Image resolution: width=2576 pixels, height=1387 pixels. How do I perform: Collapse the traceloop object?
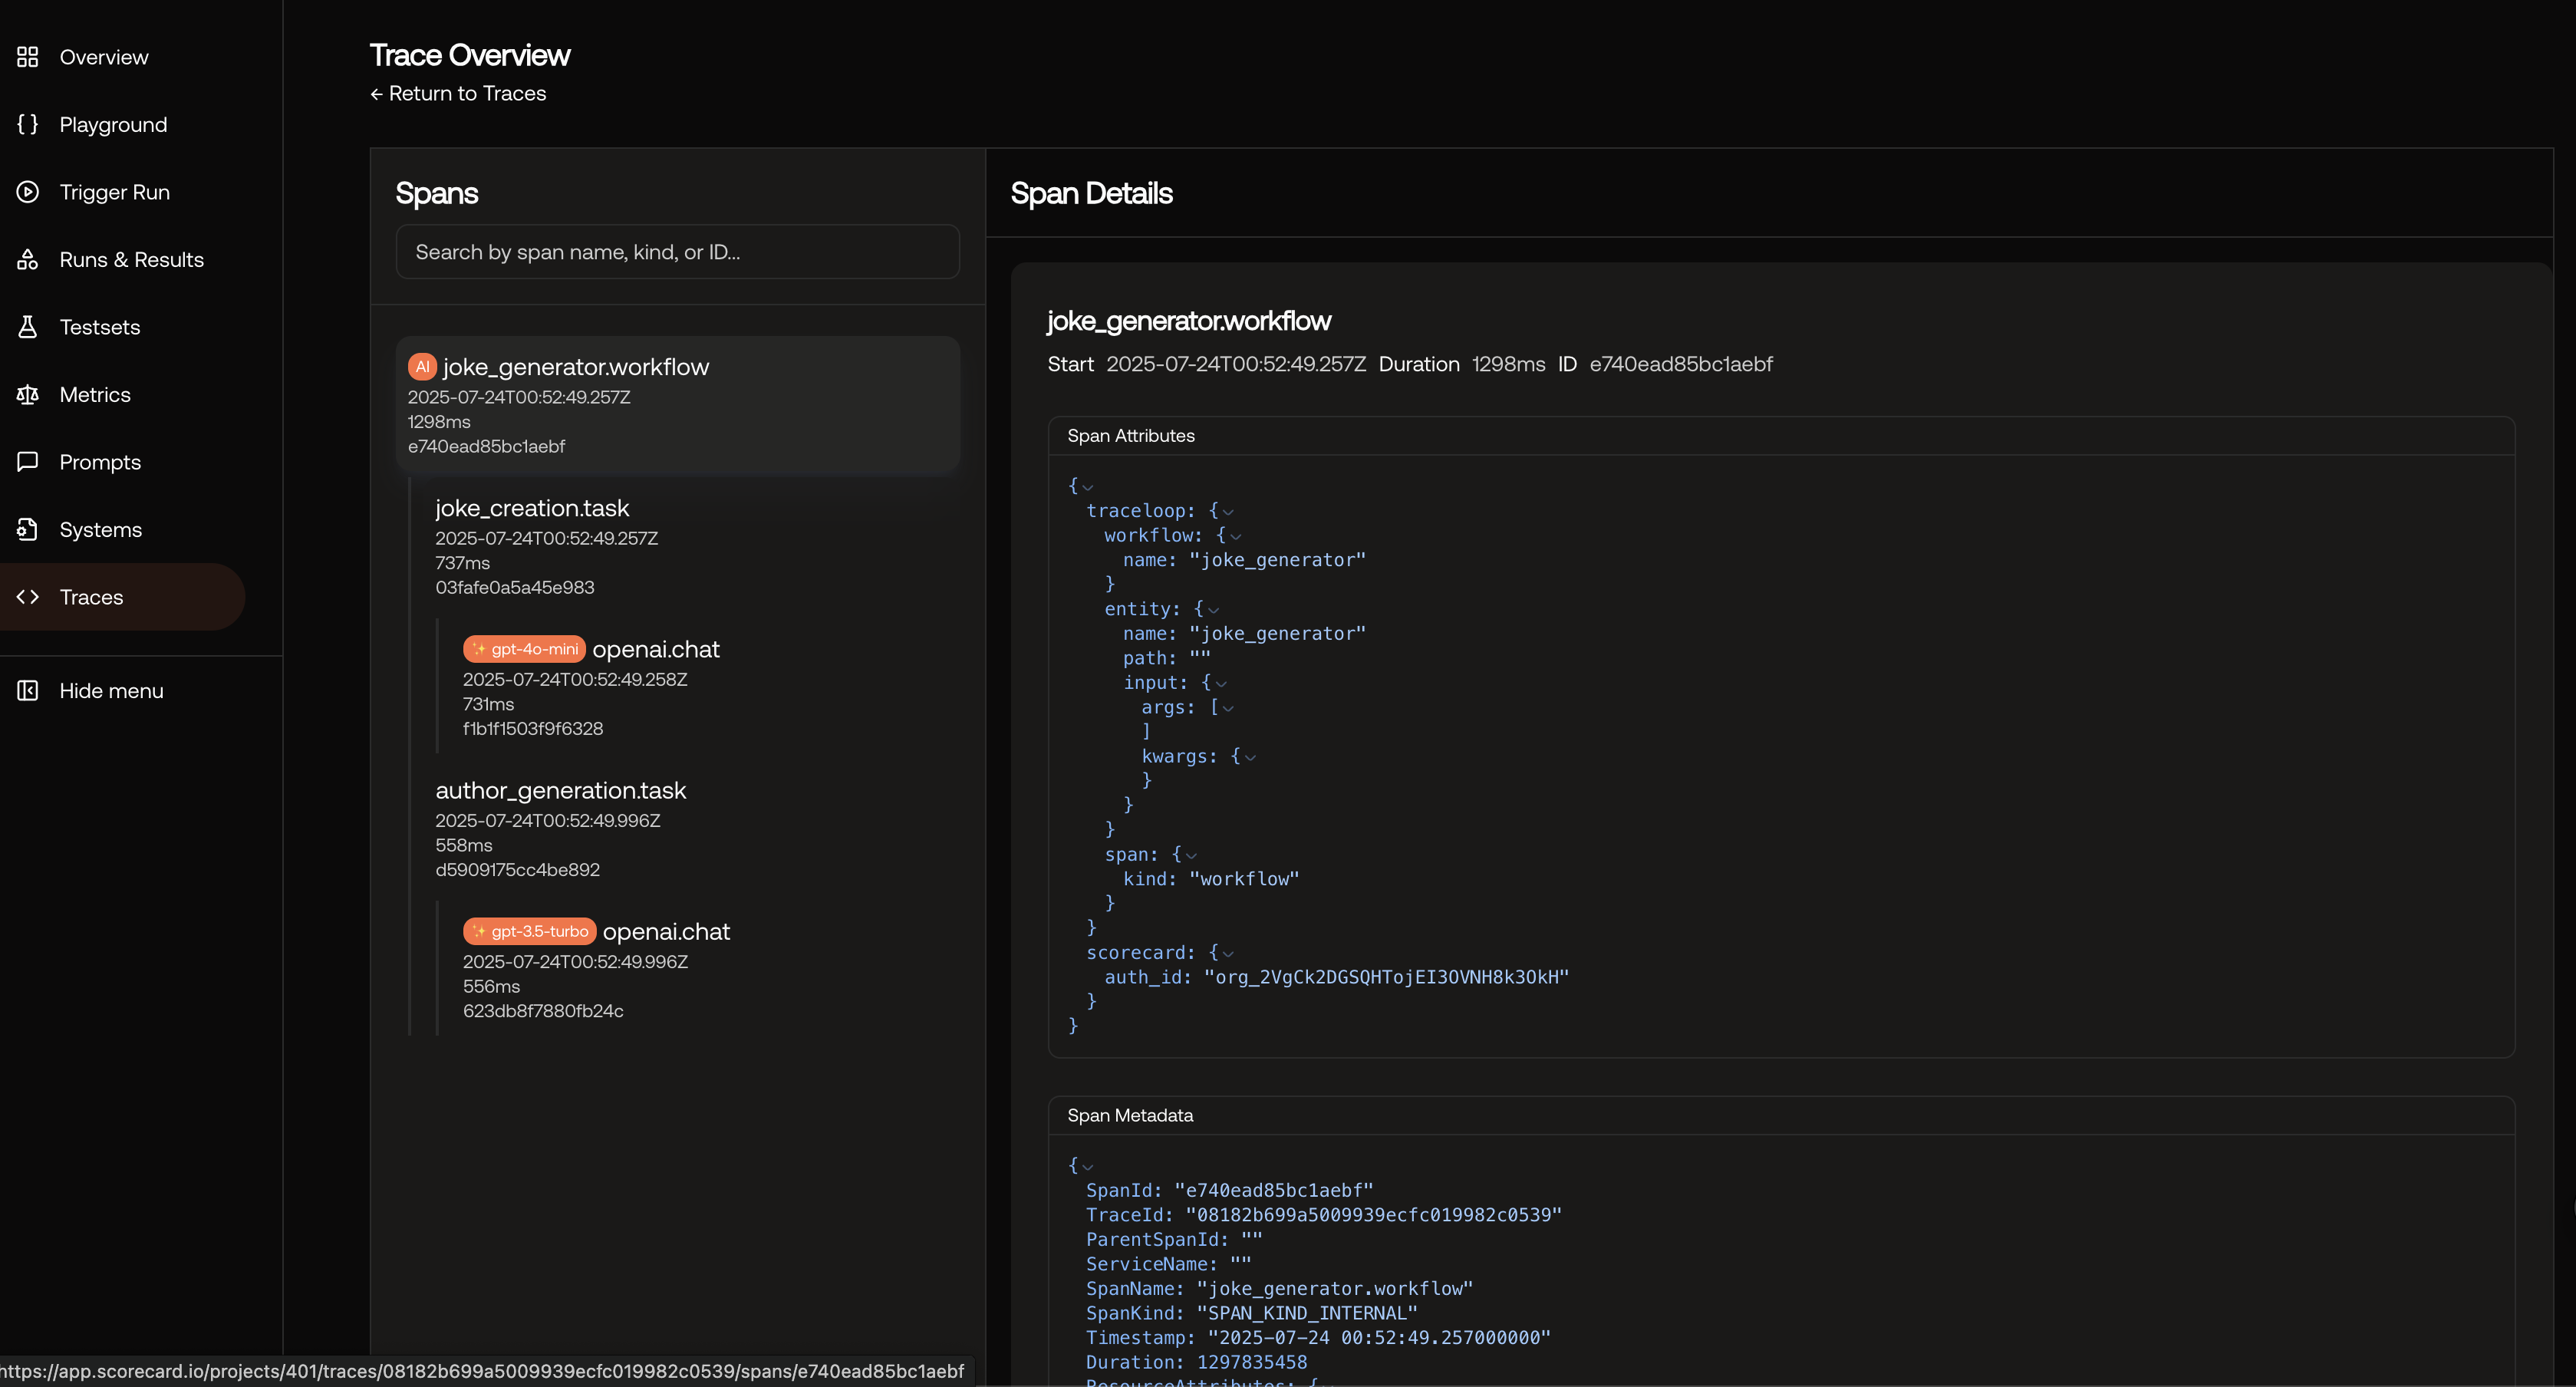(1228, 512)
